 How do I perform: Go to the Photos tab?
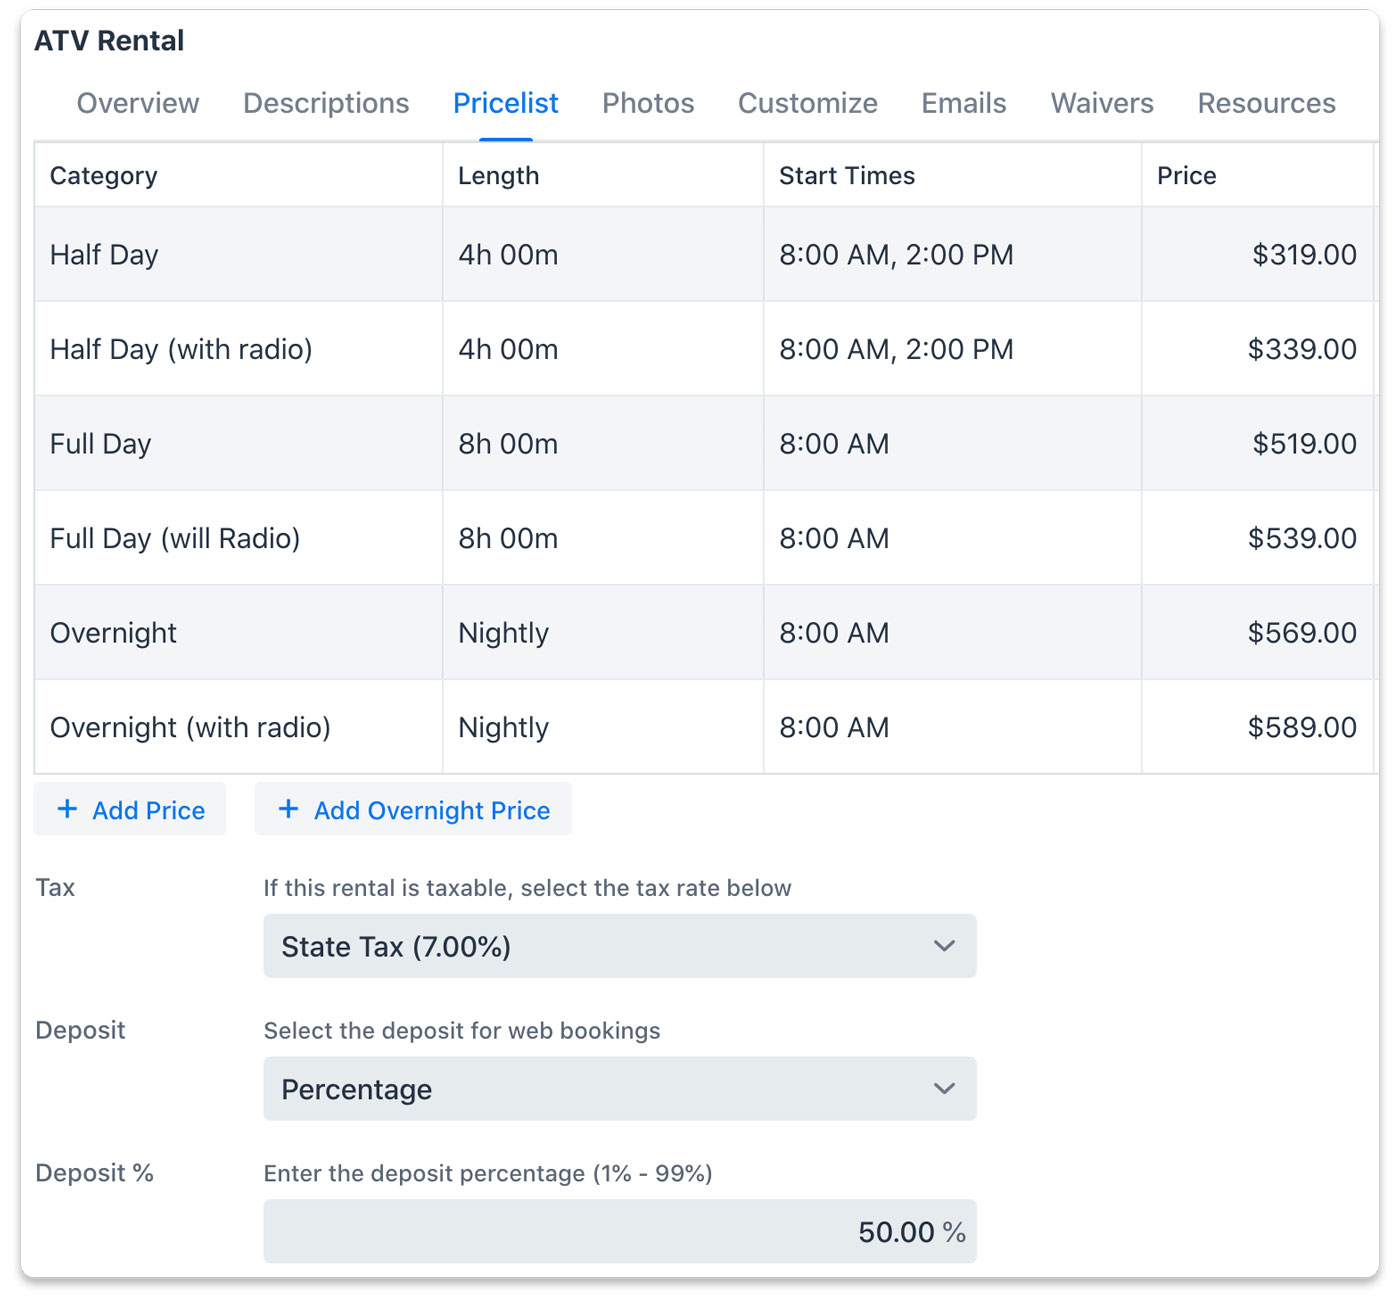[x=648, y=103]
